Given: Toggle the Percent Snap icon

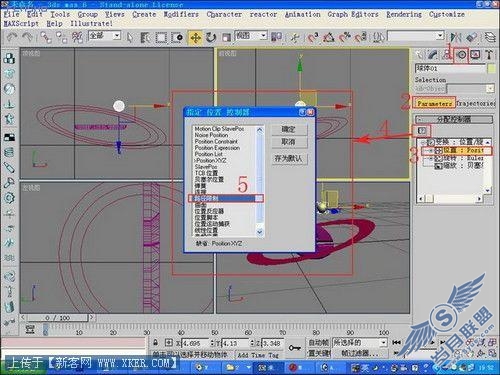Looking at the screenshot, I should coord(345,37).
